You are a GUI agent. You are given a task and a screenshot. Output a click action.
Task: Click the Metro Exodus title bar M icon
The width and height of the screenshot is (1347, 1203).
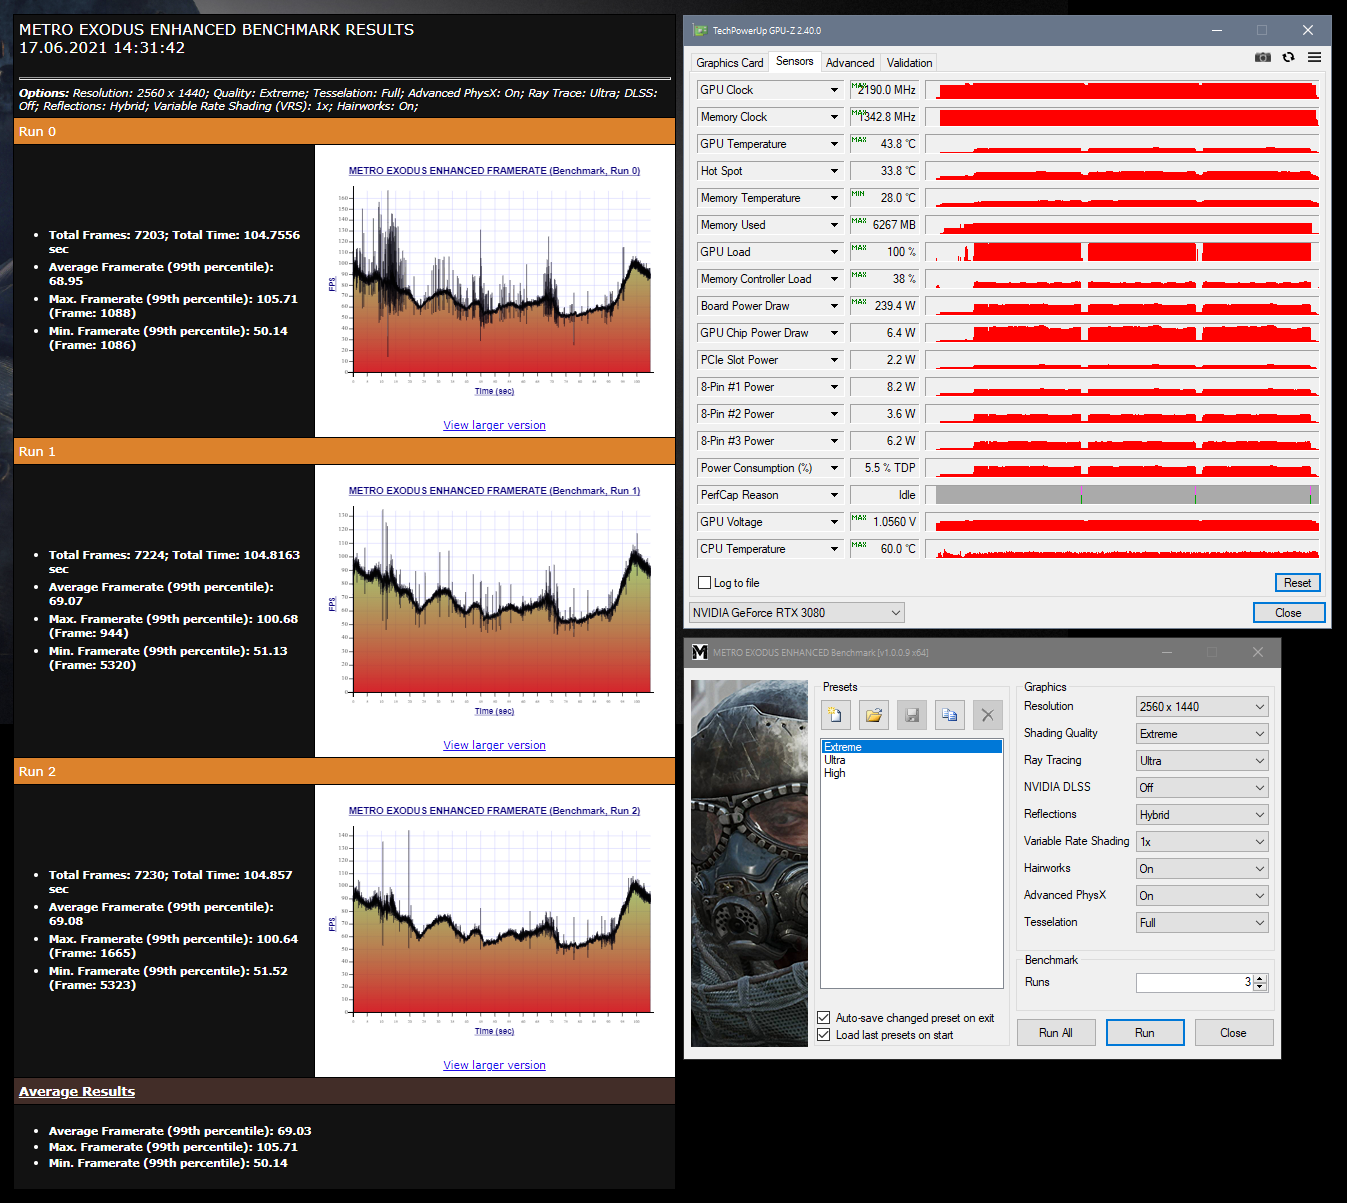pos(700,652)
